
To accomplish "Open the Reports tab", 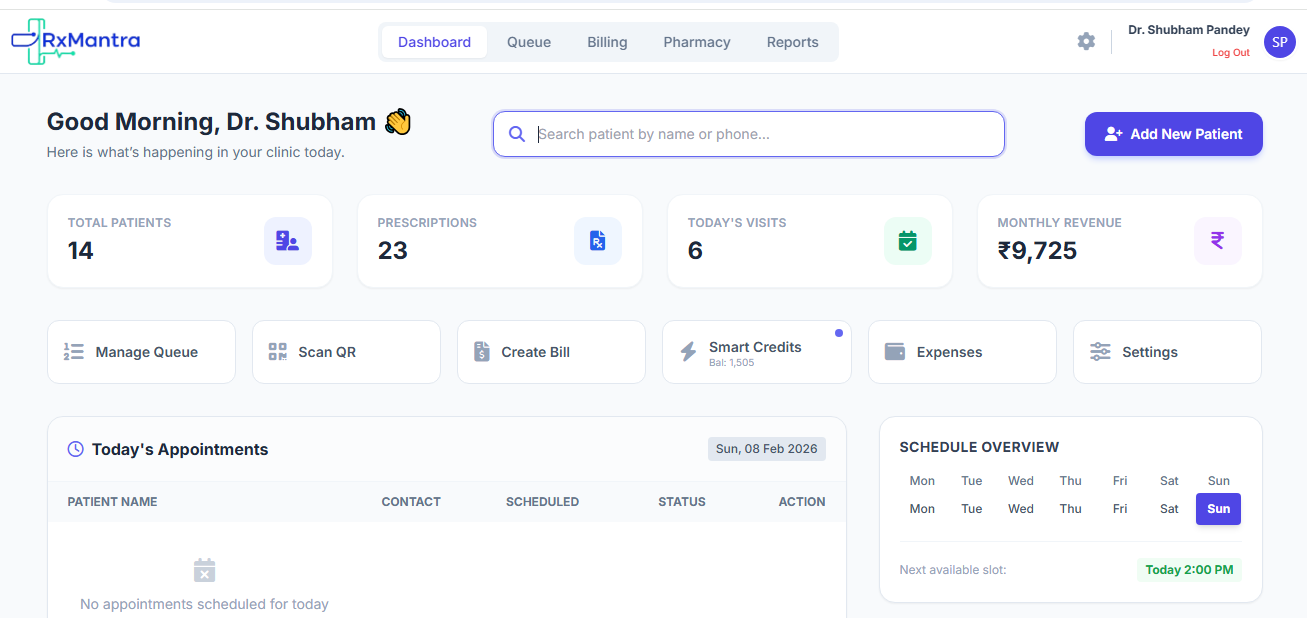I will click(x=792, y=41).
